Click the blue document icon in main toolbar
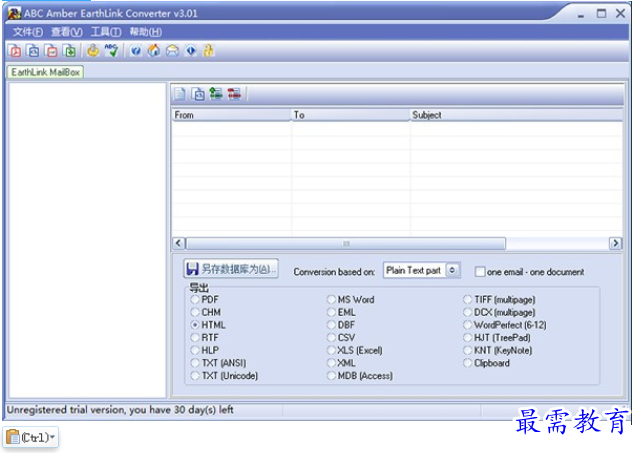Viewport: 637px width, 453px height. [33, 51]
